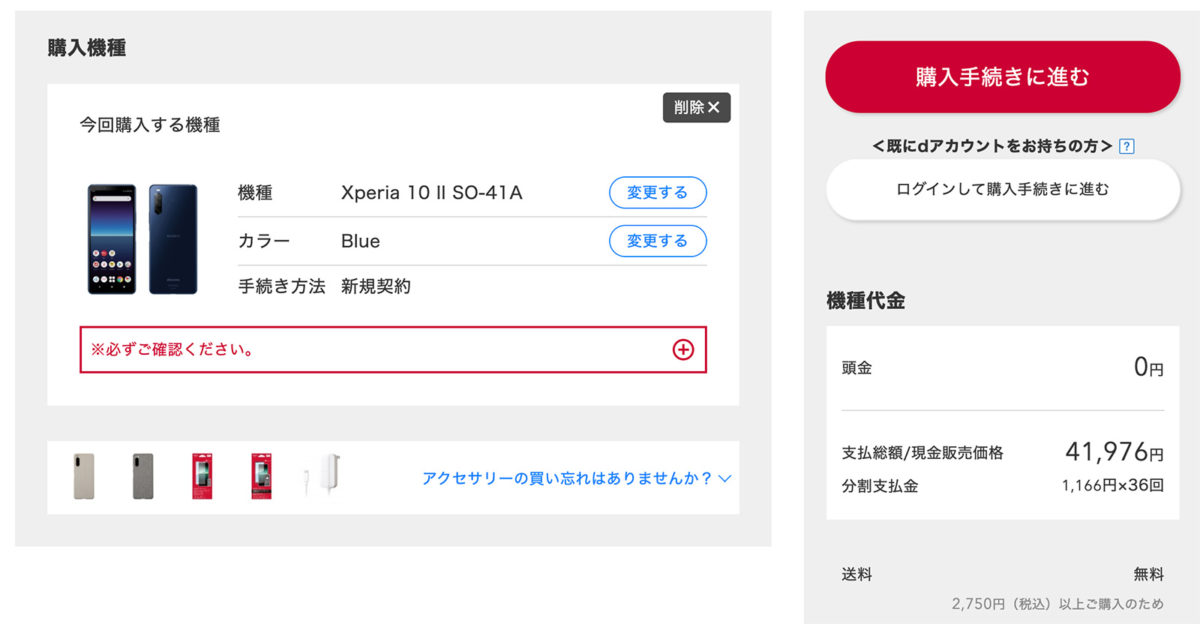
Task: Open the dアカウント help question mark icon
Action: tap(1127, 146)
